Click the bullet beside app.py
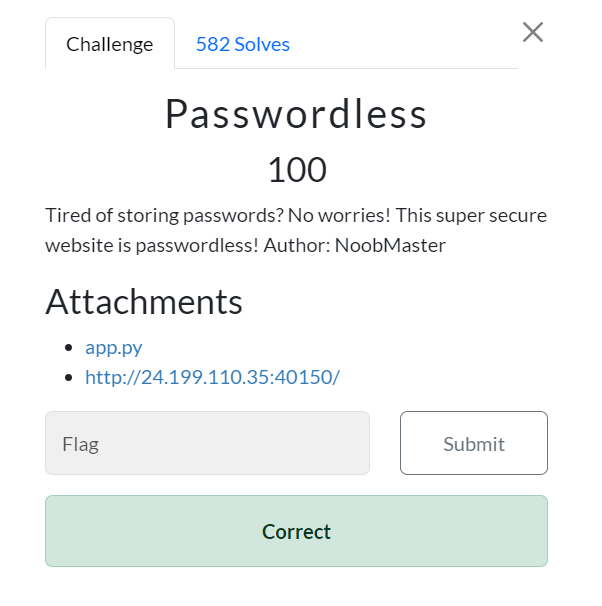This screenshot has height=606, width=602. click(68, 348)
